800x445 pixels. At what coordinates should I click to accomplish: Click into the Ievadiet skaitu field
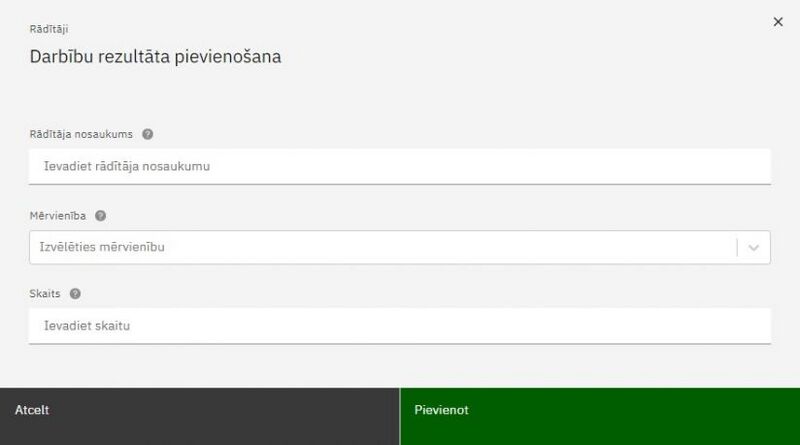pyautogui.click(x=400, y=326)
